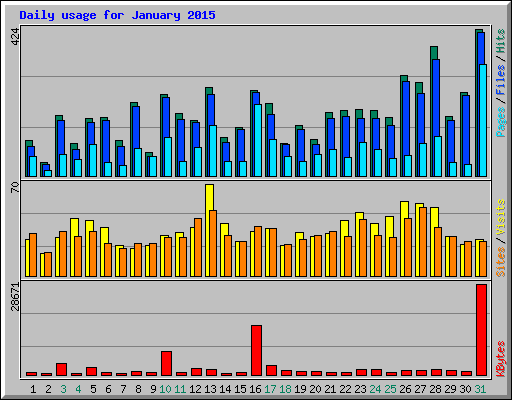The width and height of the screenshot is (512, 400).
Task: Click green day '10' on the x-axis
Action: (x=165, y=389)
